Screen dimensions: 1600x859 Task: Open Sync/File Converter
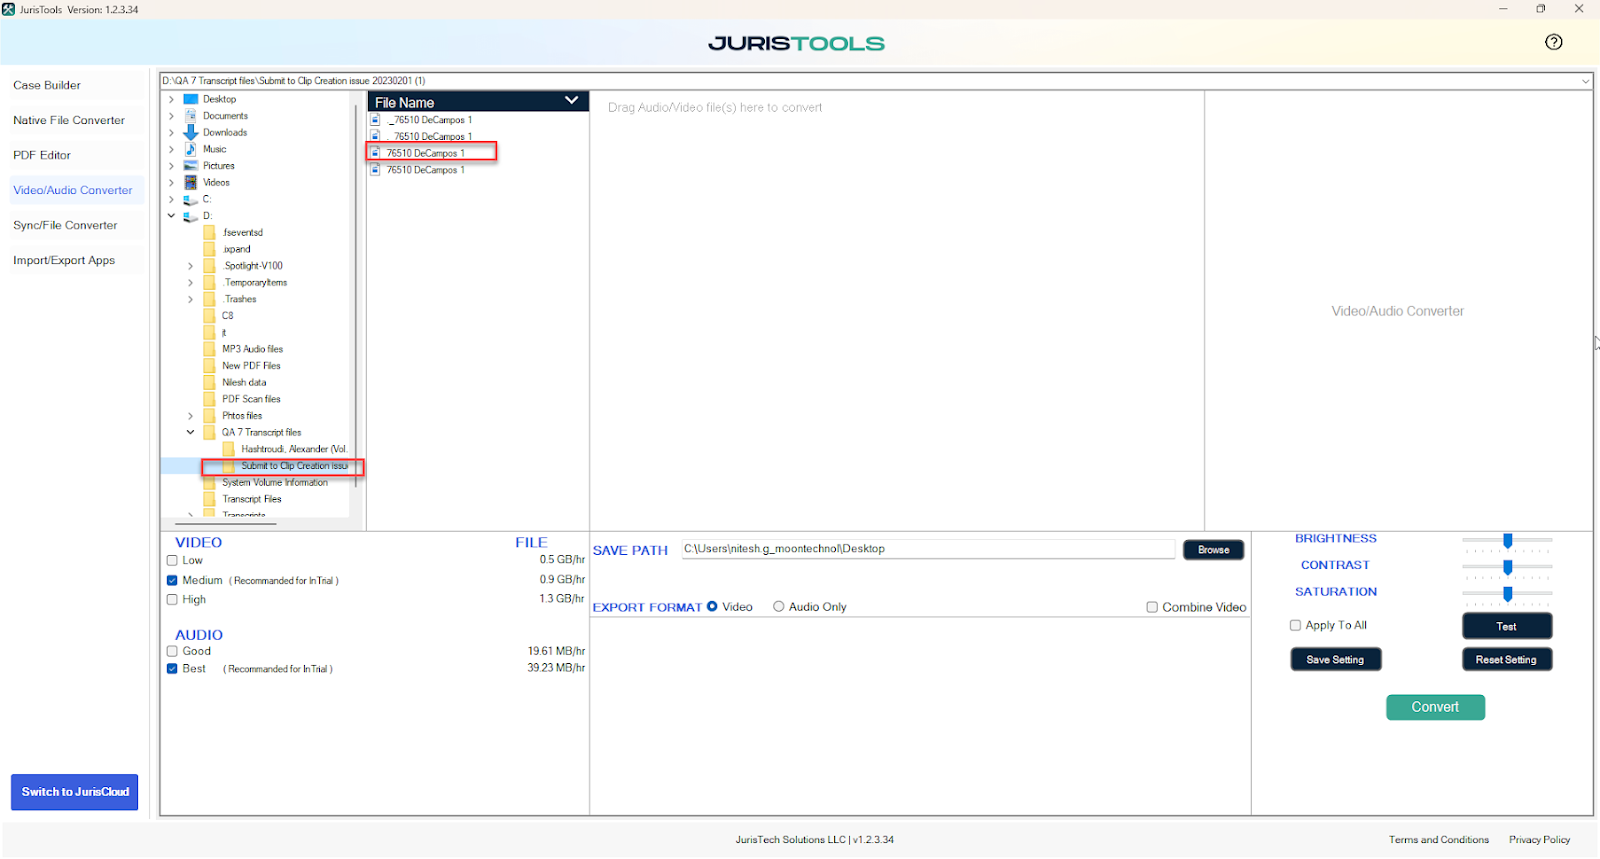65,225
